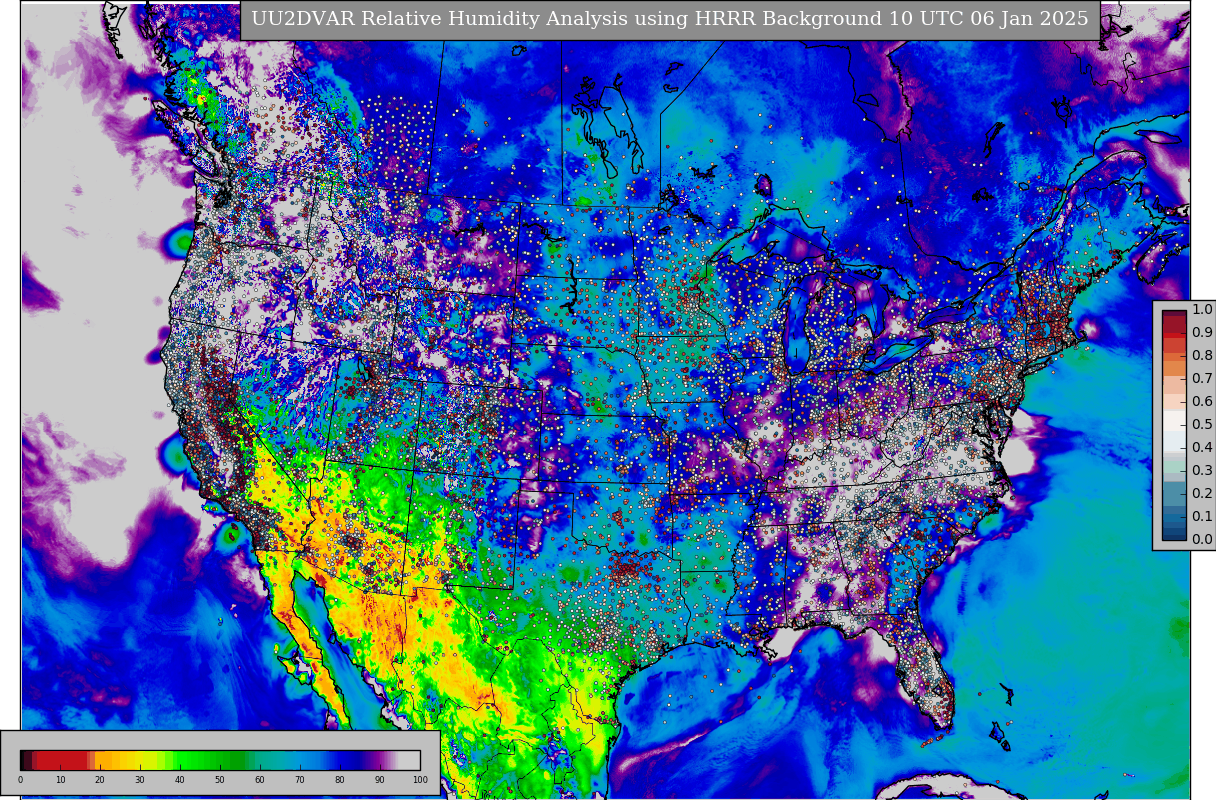Click the 0.0 label on the vertical colorbar
Screen dimensions: 1216x800
coord(1202,539)
